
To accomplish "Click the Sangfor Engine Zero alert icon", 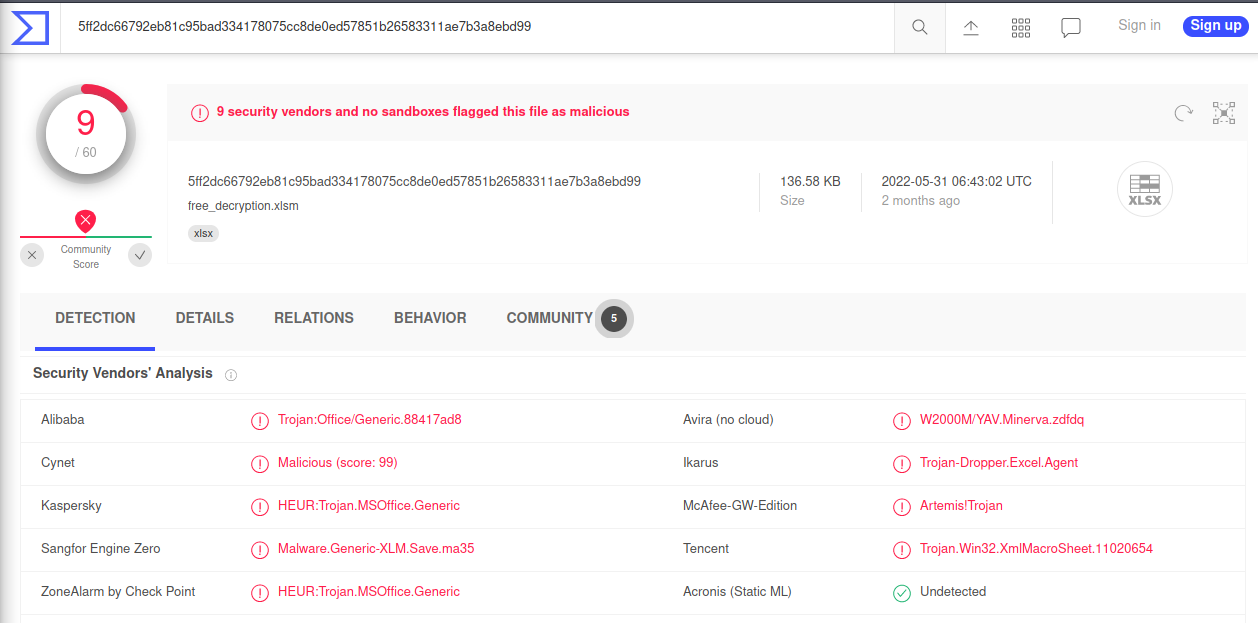I will click(x=260, y=550).
